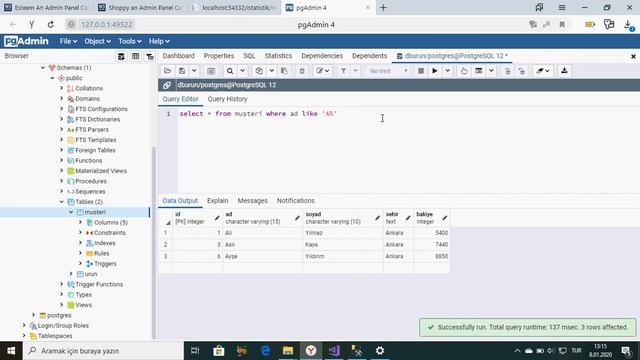Click the Stop query square icon

421,71
